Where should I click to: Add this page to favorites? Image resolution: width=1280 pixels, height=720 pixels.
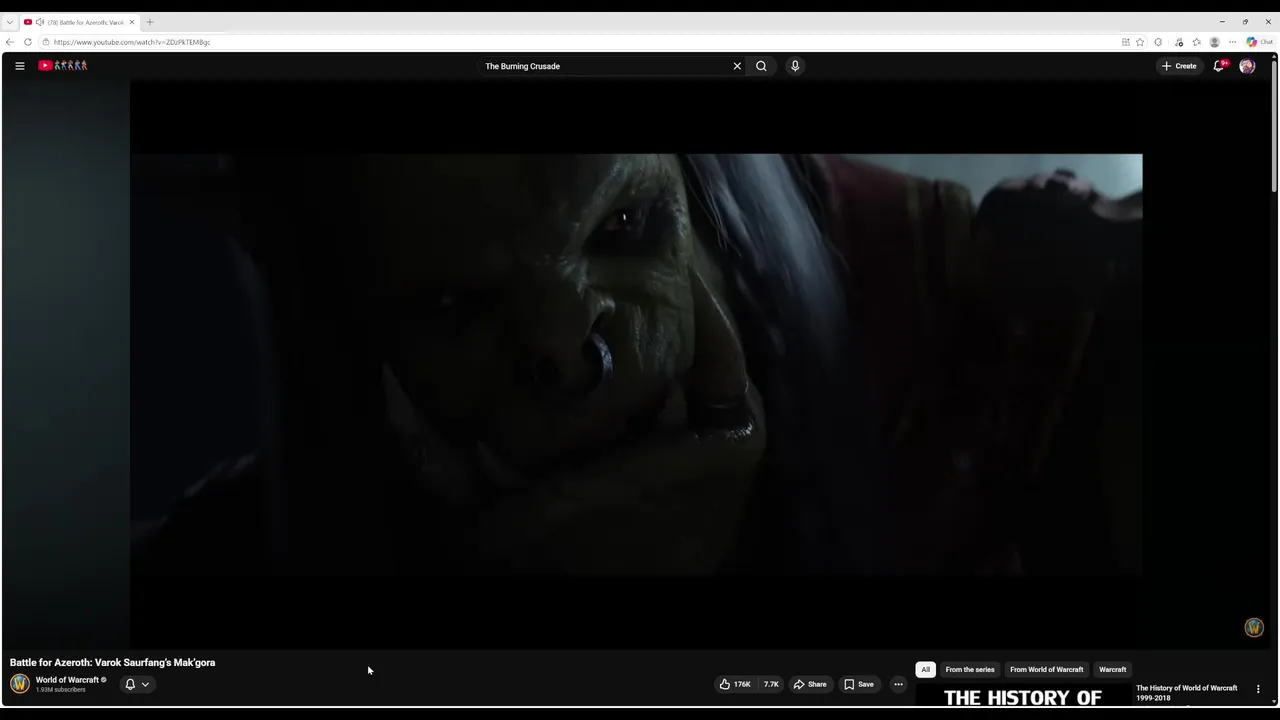[1140, 42]
